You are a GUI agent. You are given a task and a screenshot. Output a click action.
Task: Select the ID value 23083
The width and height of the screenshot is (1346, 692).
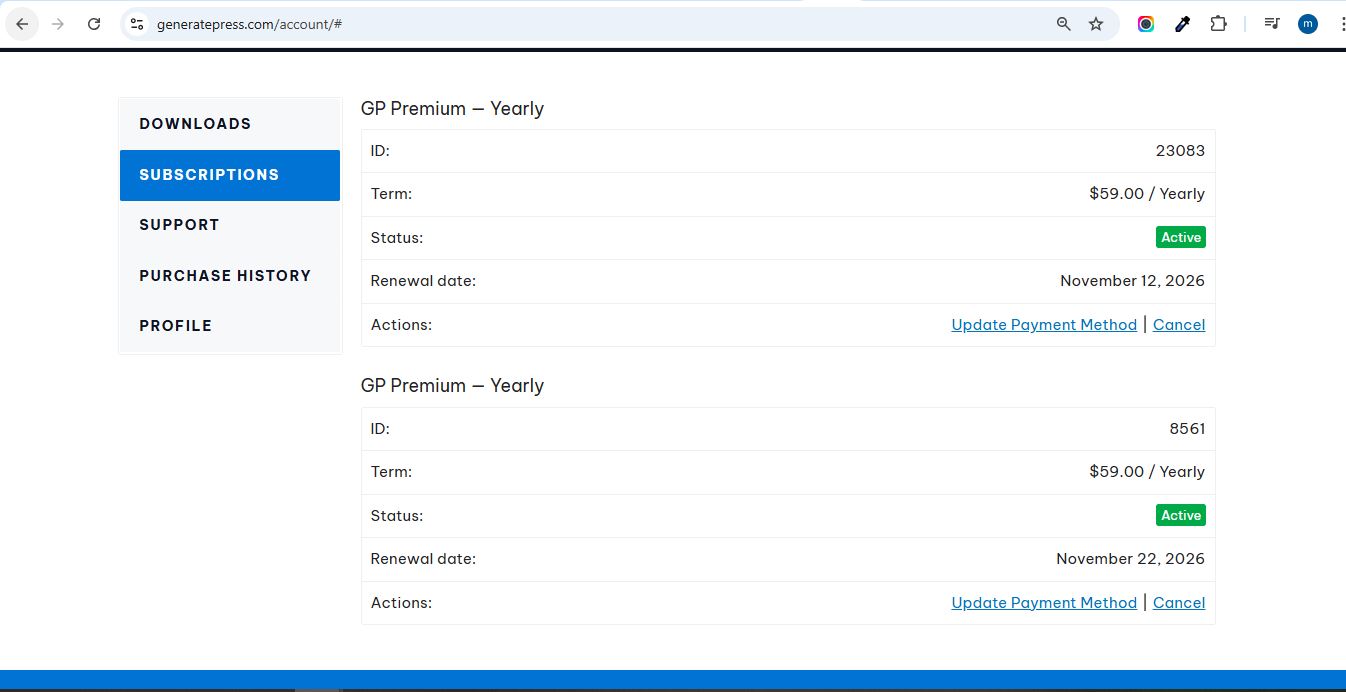pyautogui.click(x=1180, y=151)
